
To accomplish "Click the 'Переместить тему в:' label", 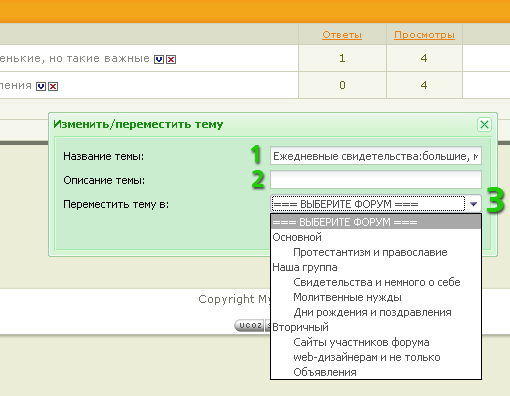I will coord(116,204).
